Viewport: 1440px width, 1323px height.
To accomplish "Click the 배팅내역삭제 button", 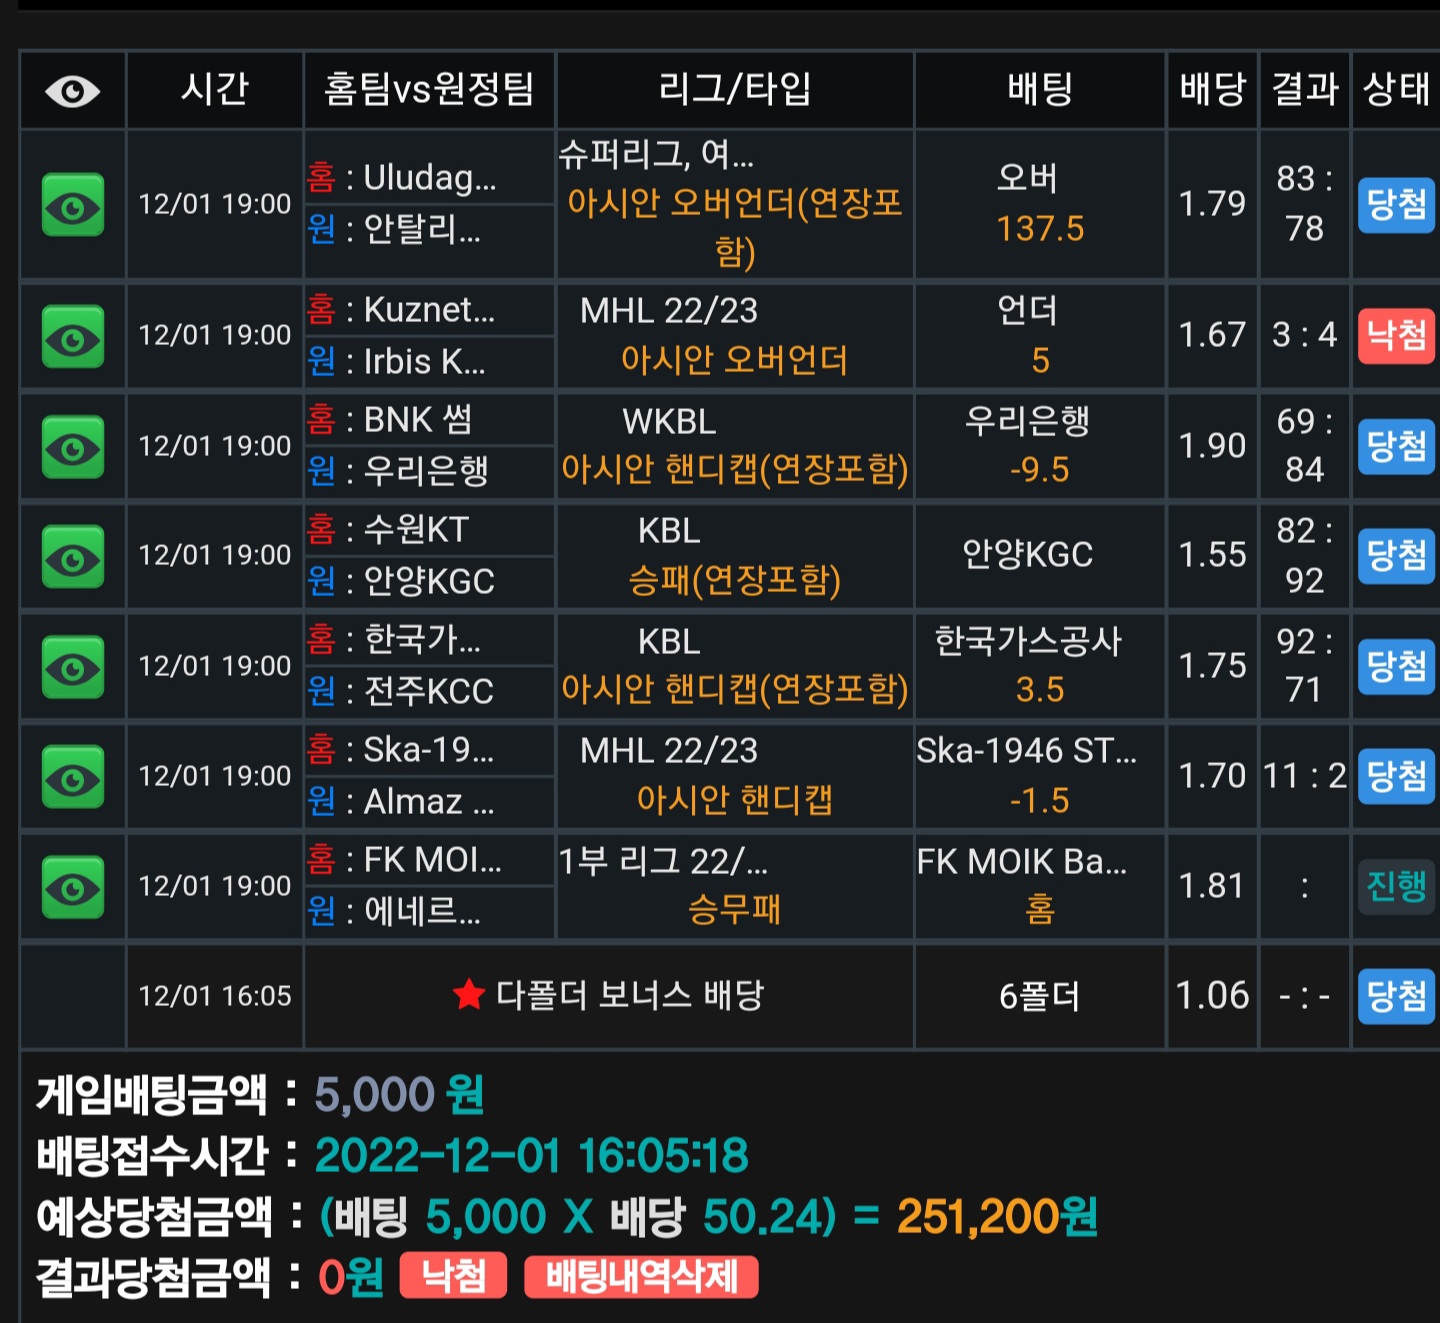I will pos(641,1277).
